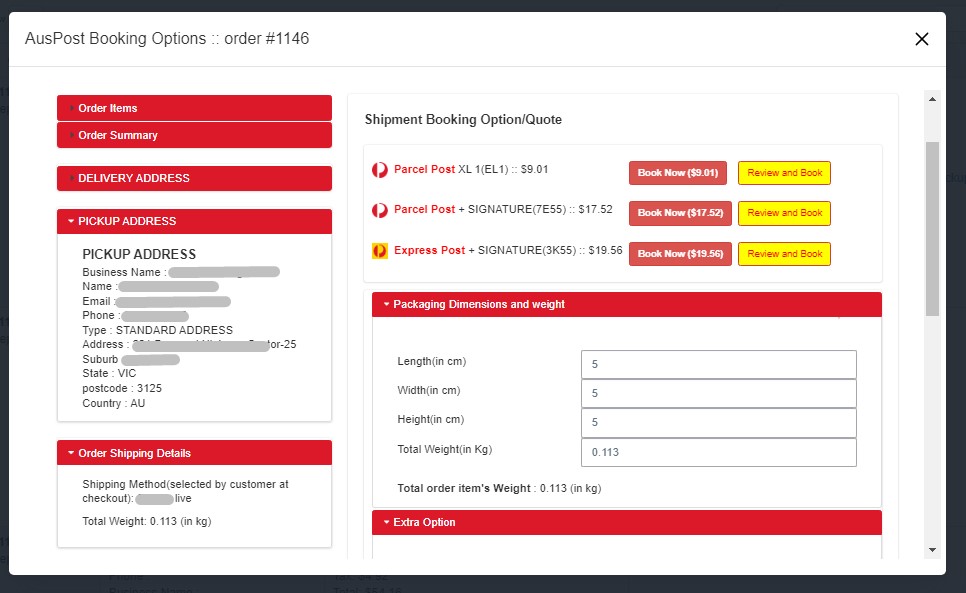Click 'Total order item's Weight' line
Image resolution: width=966 pixels, height=593 pixels.
coord(499,488)
